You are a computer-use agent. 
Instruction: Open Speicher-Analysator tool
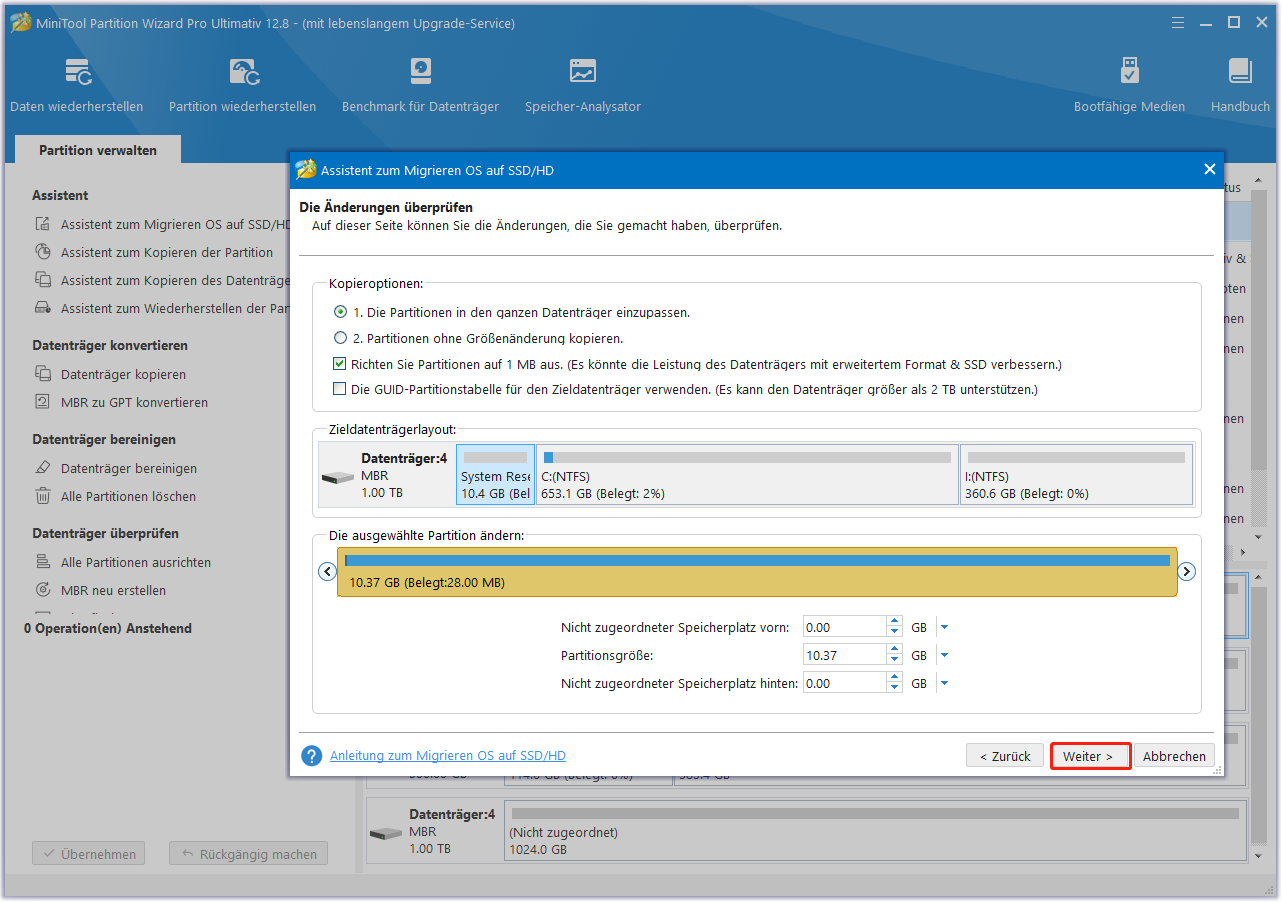coord(583,85)
